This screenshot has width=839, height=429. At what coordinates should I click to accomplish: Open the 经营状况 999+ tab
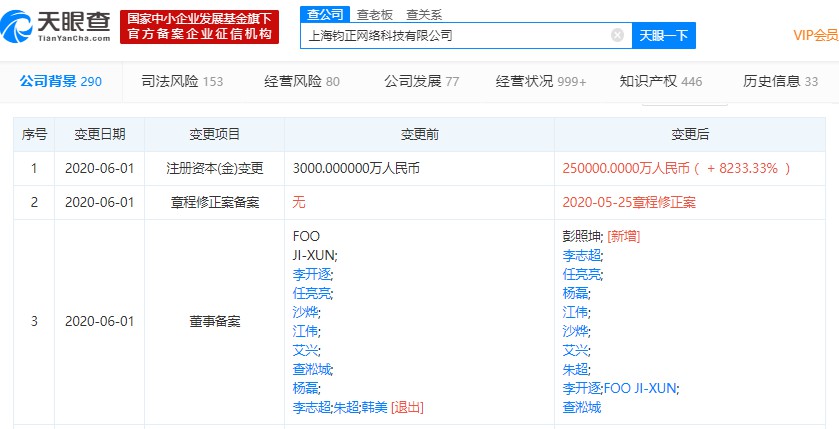click(541, 81)
